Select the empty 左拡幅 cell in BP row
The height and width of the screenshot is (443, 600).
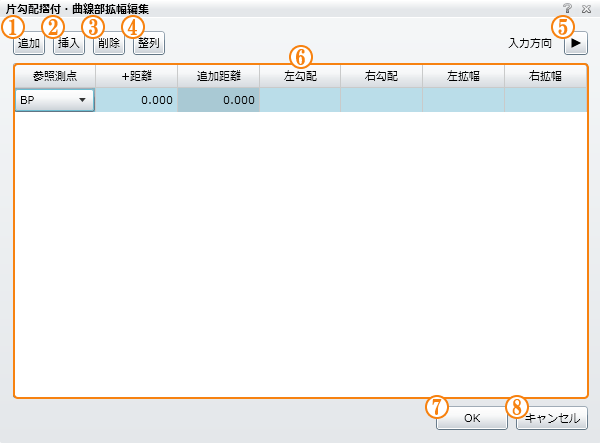point(463,100)
